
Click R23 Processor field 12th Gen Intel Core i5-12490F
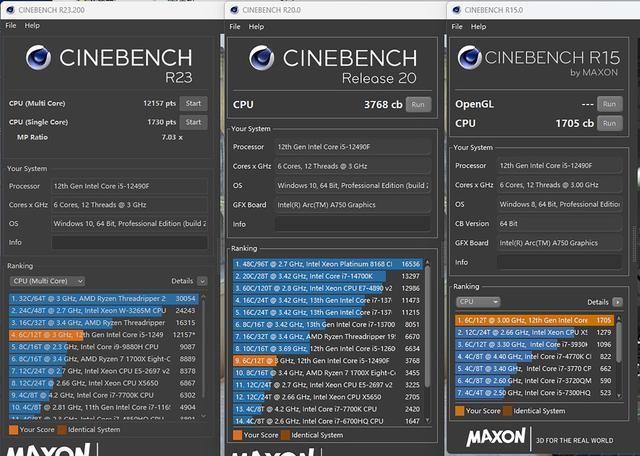(129, 186)
